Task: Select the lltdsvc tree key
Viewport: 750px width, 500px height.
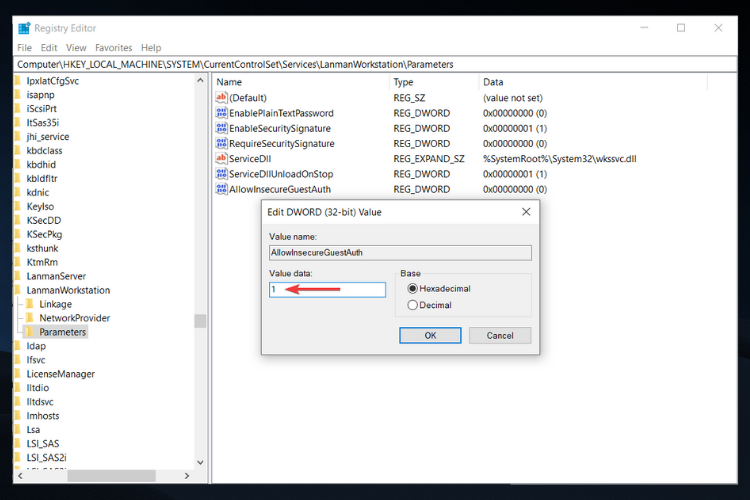Action: point(40,401)
